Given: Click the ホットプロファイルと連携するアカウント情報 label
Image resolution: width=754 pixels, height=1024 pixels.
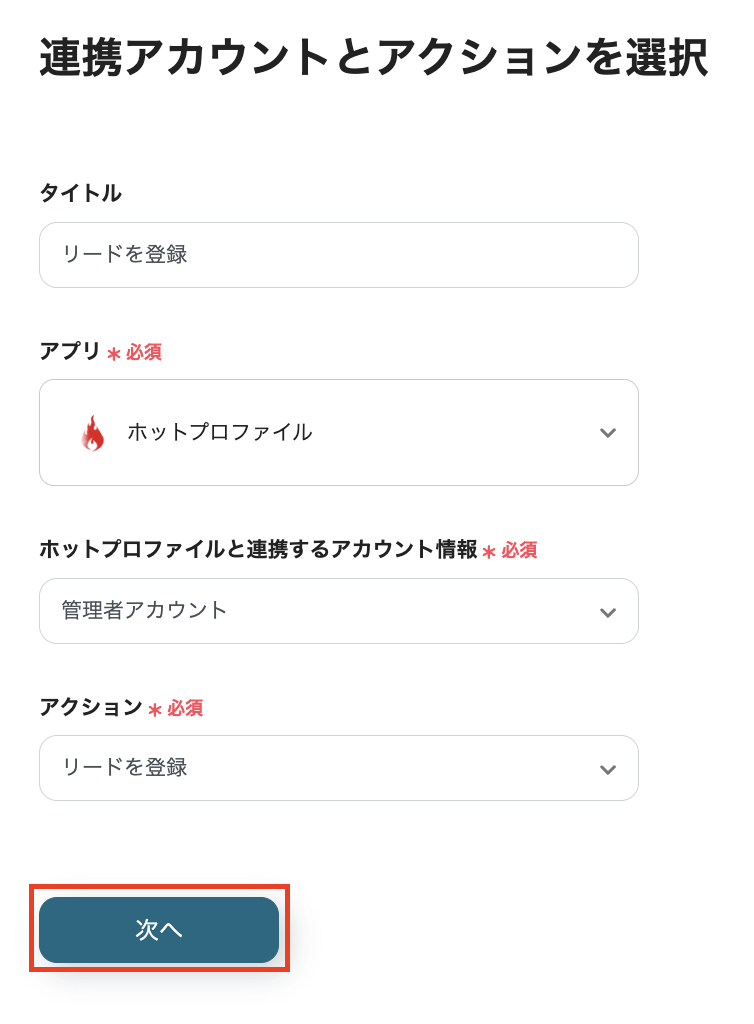Looking at the screenshot, I should pos(258,549).
